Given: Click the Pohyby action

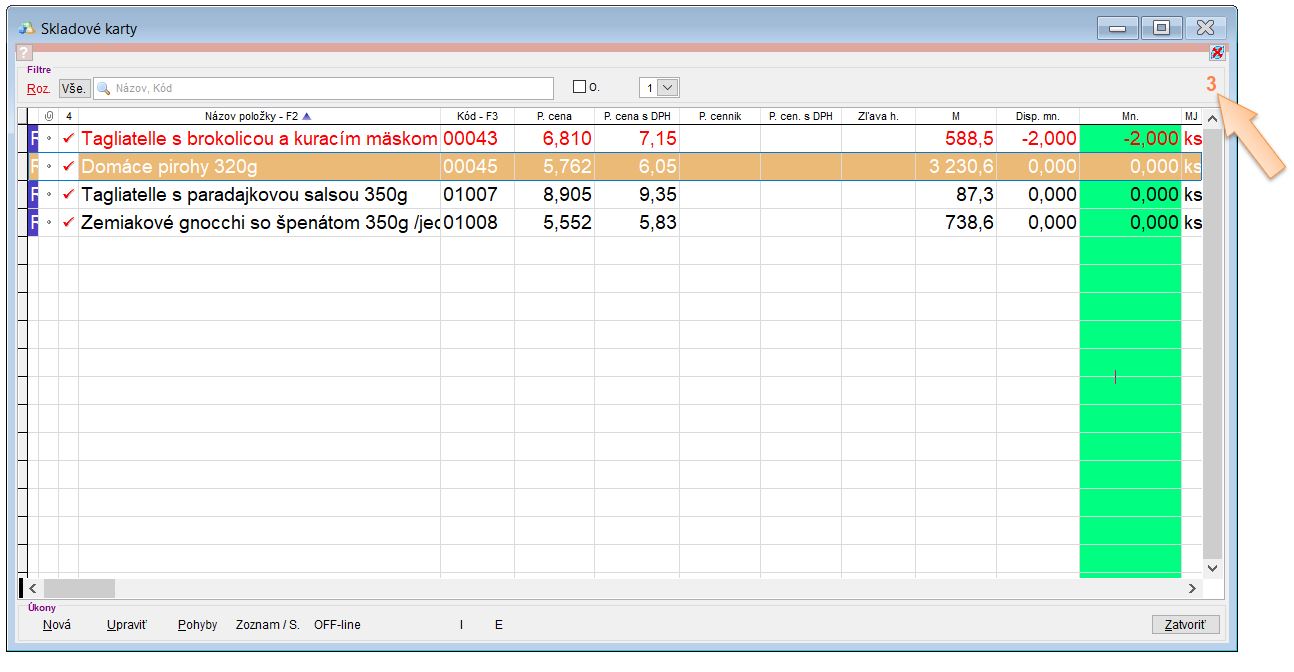Looking at the screenshot, I should tap(197, 625).
